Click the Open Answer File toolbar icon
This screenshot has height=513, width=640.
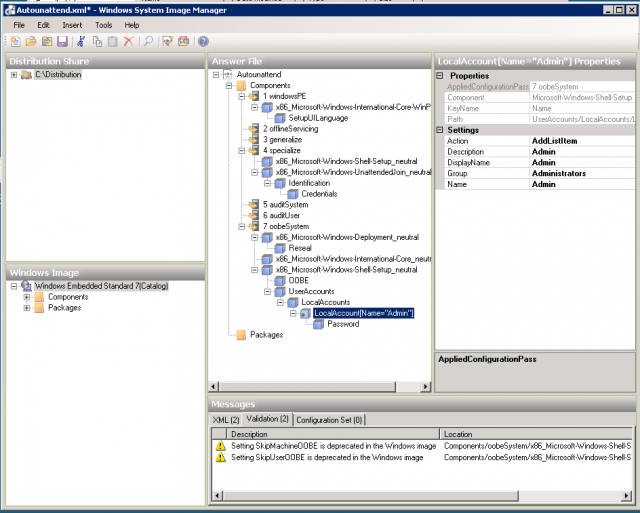(x=31, y=41)
